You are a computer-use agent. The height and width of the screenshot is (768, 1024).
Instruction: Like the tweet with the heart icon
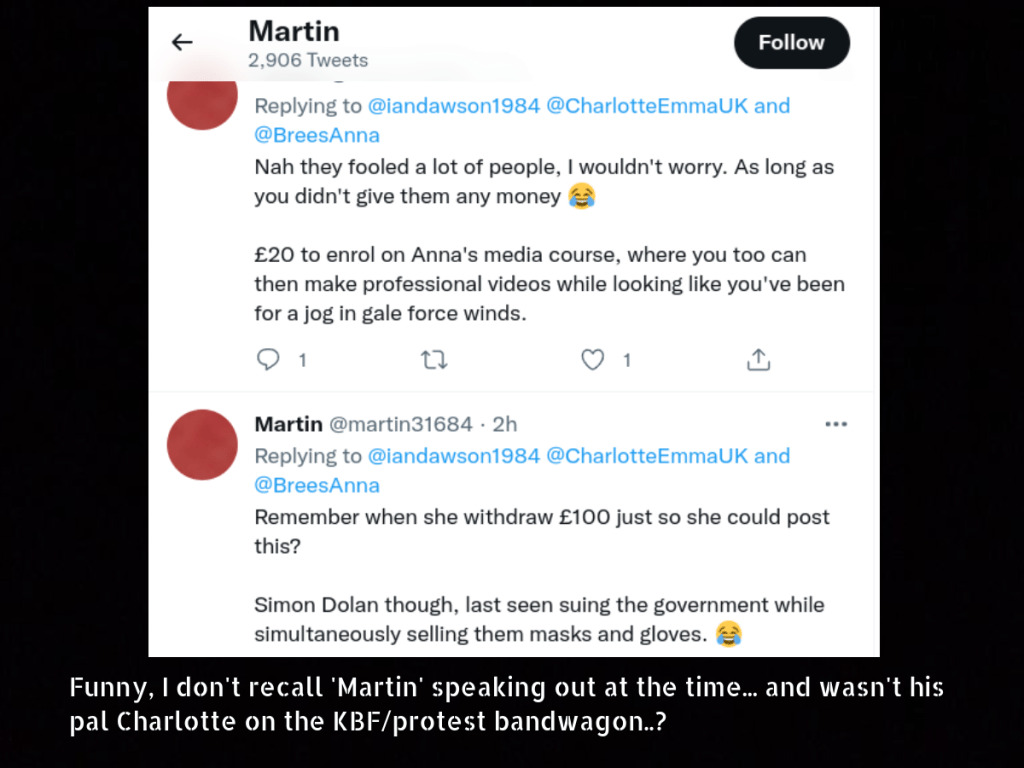[x=593, y=360]
